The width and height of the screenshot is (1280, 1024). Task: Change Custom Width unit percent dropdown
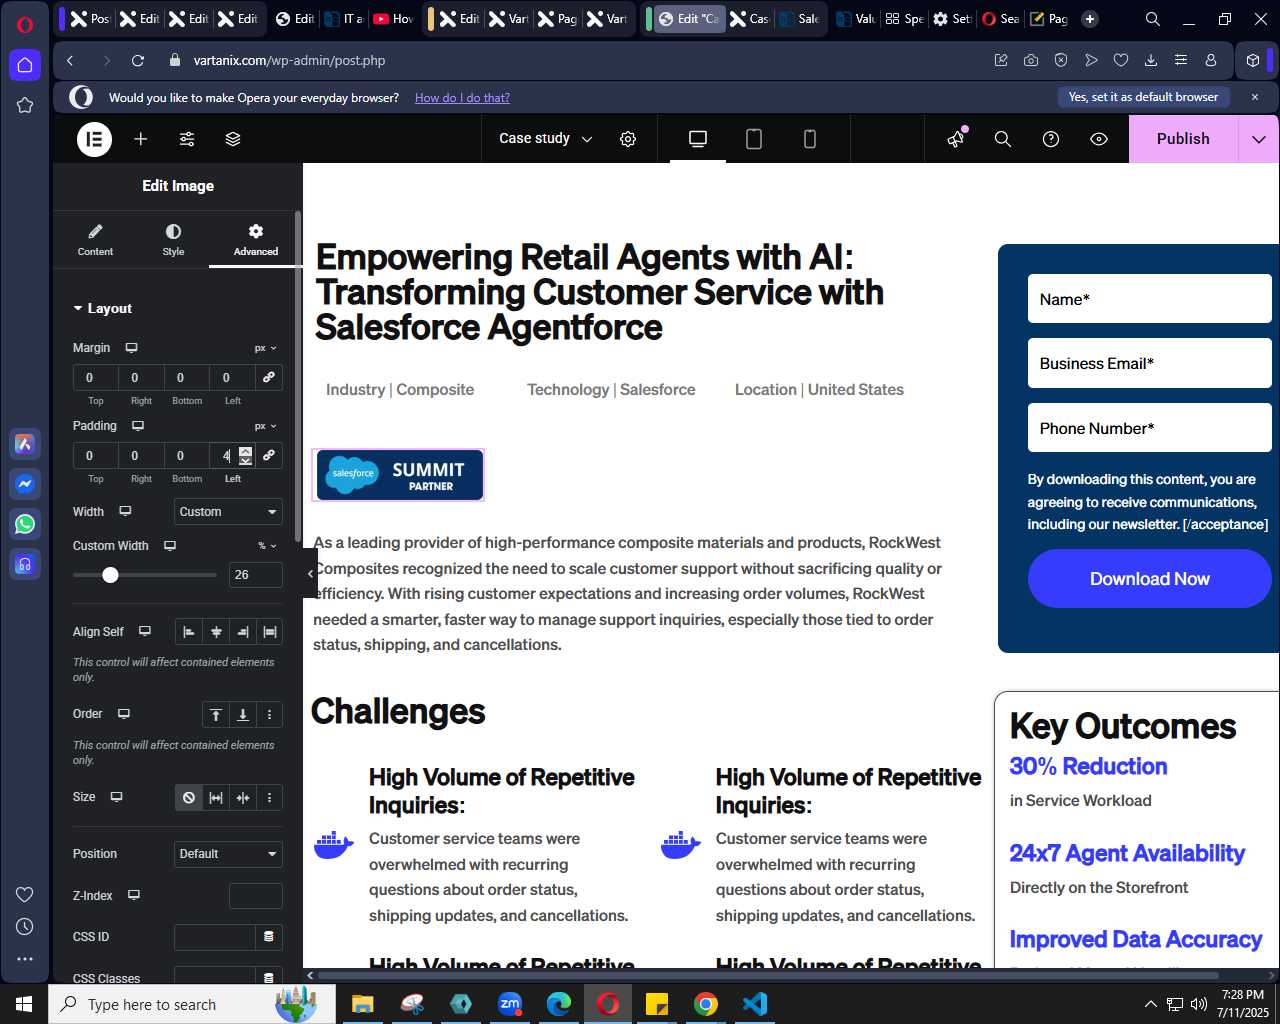[x=268, y=546]
